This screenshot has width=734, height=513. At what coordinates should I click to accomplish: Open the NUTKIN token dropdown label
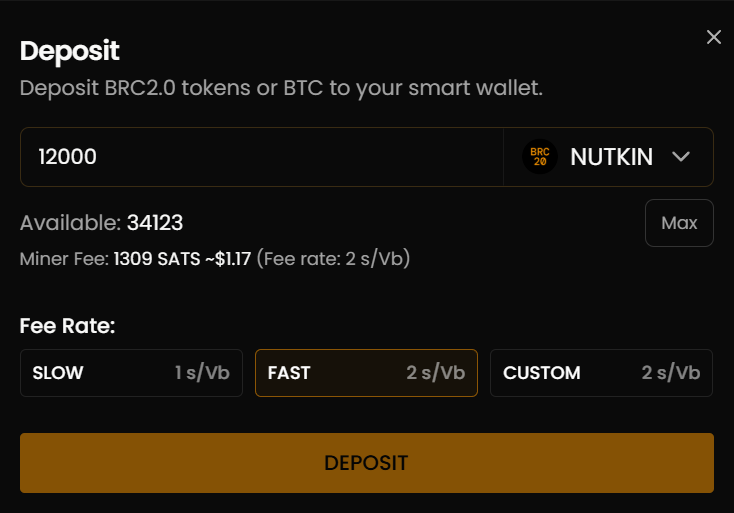[x=611, y=157]
